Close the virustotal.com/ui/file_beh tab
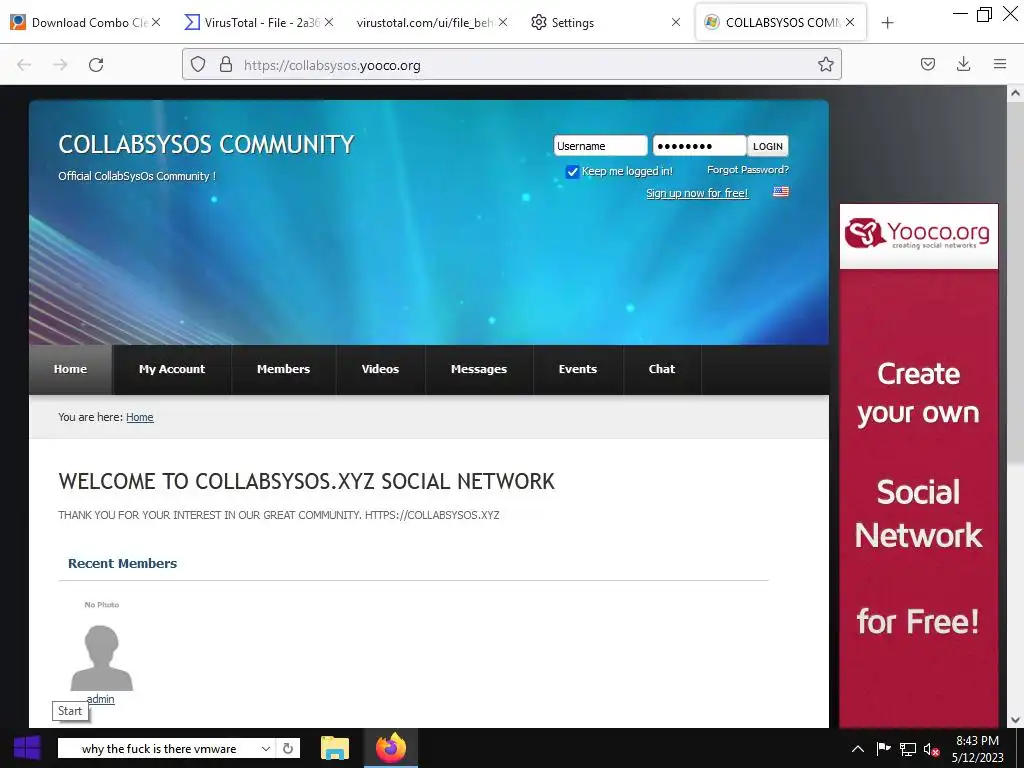Screen dimensions: 1024x768 (503, 22)
